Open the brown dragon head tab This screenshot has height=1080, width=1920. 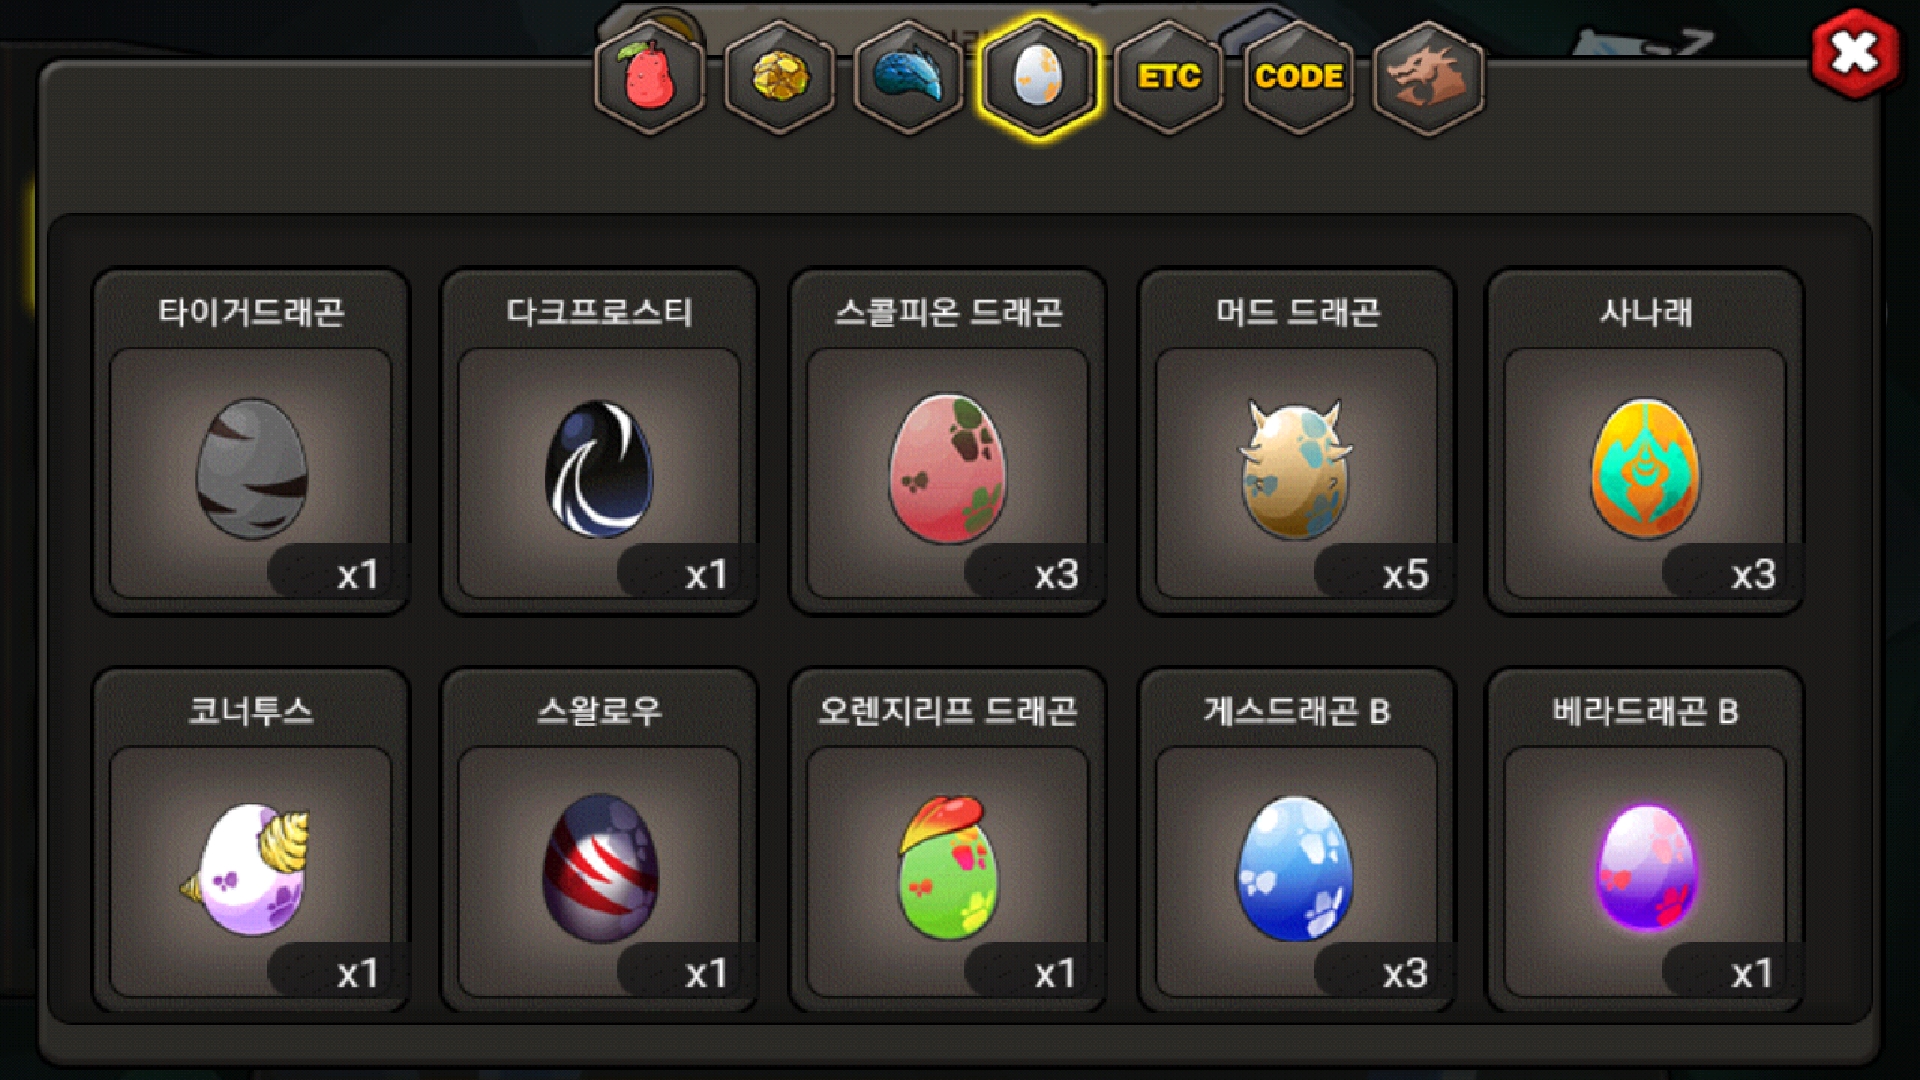point(1428,77)
